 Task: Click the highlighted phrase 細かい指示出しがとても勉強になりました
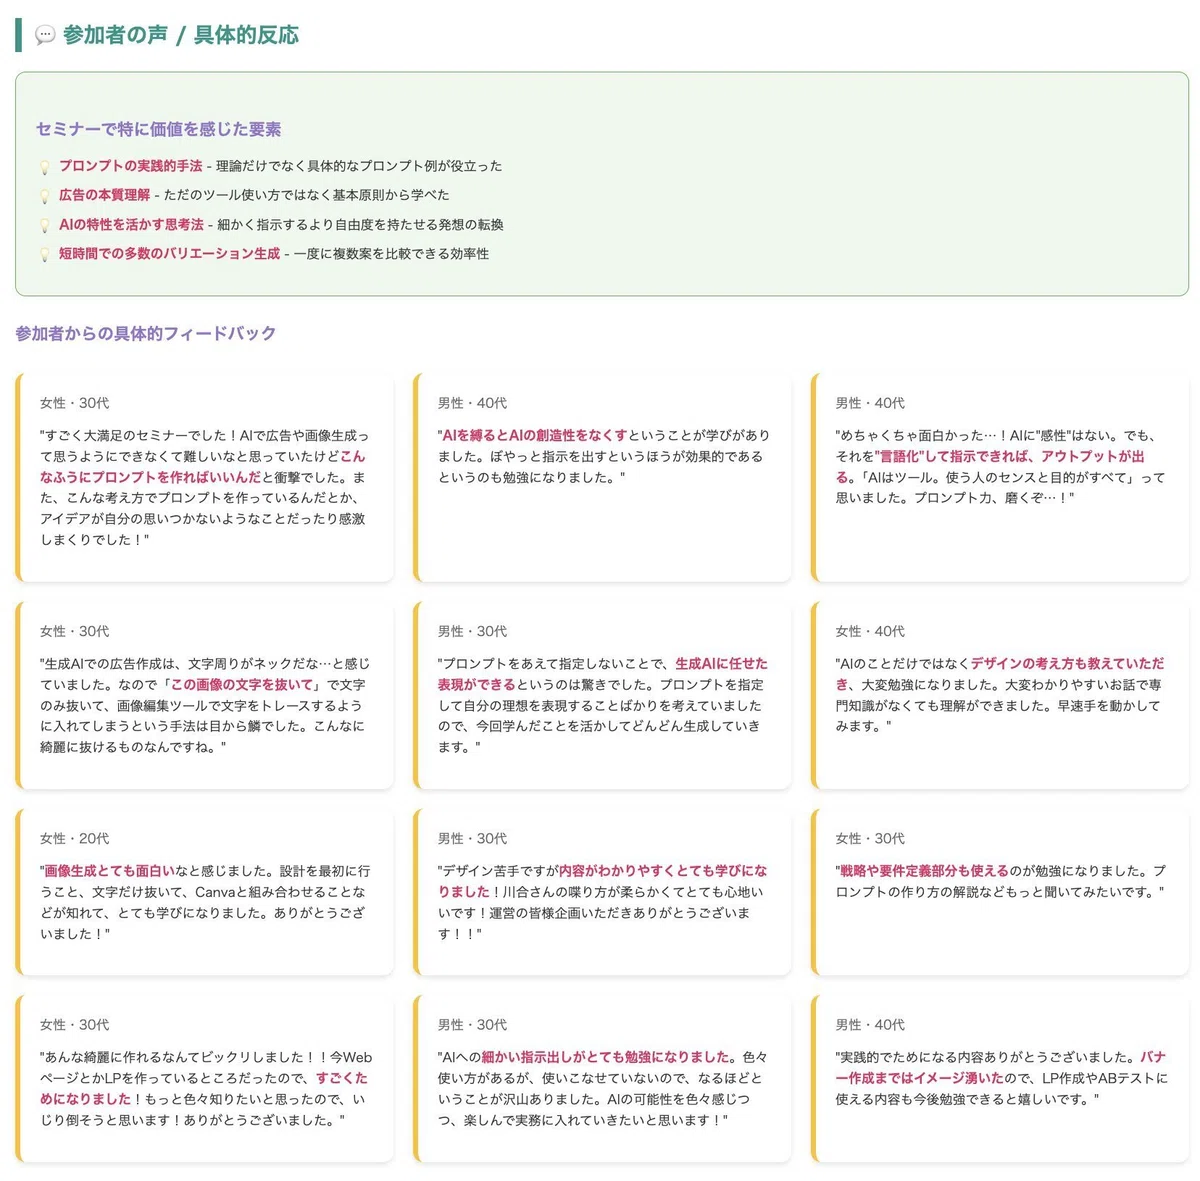[606, 1057]
